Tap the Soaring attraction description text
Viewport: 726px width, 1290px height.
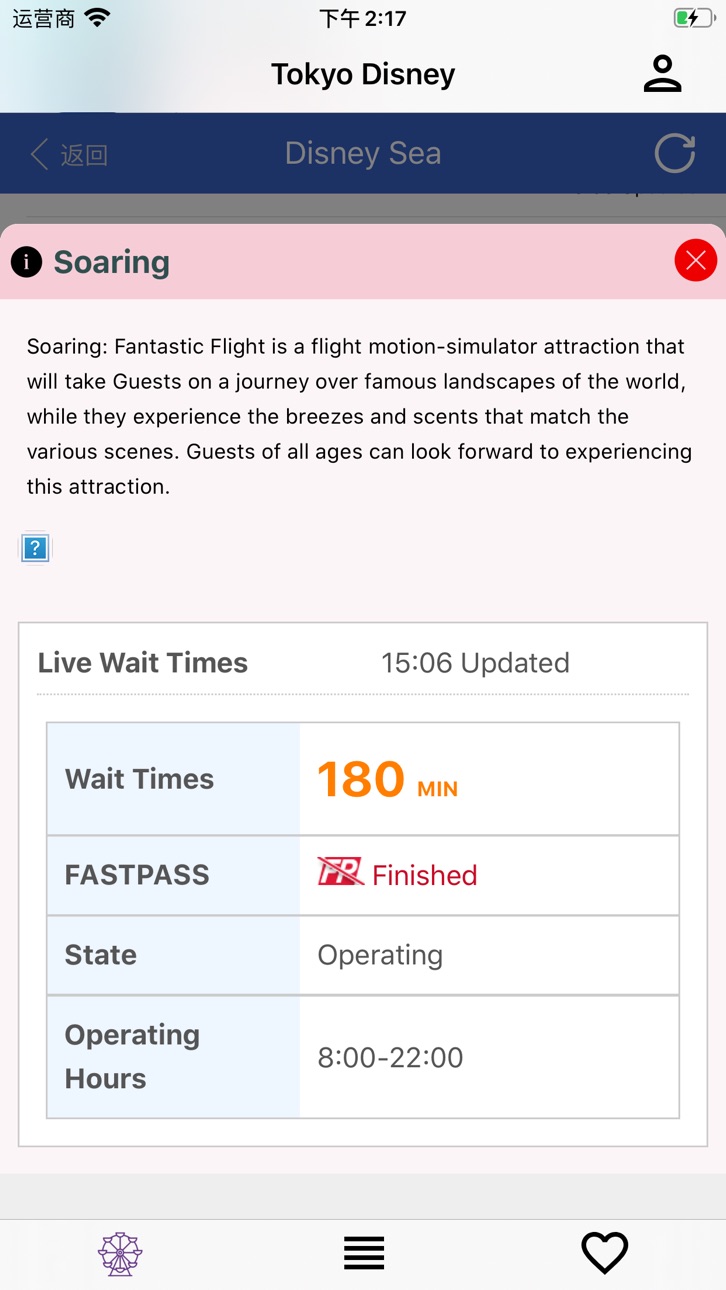pyautogui.click(x=360, y=417)
